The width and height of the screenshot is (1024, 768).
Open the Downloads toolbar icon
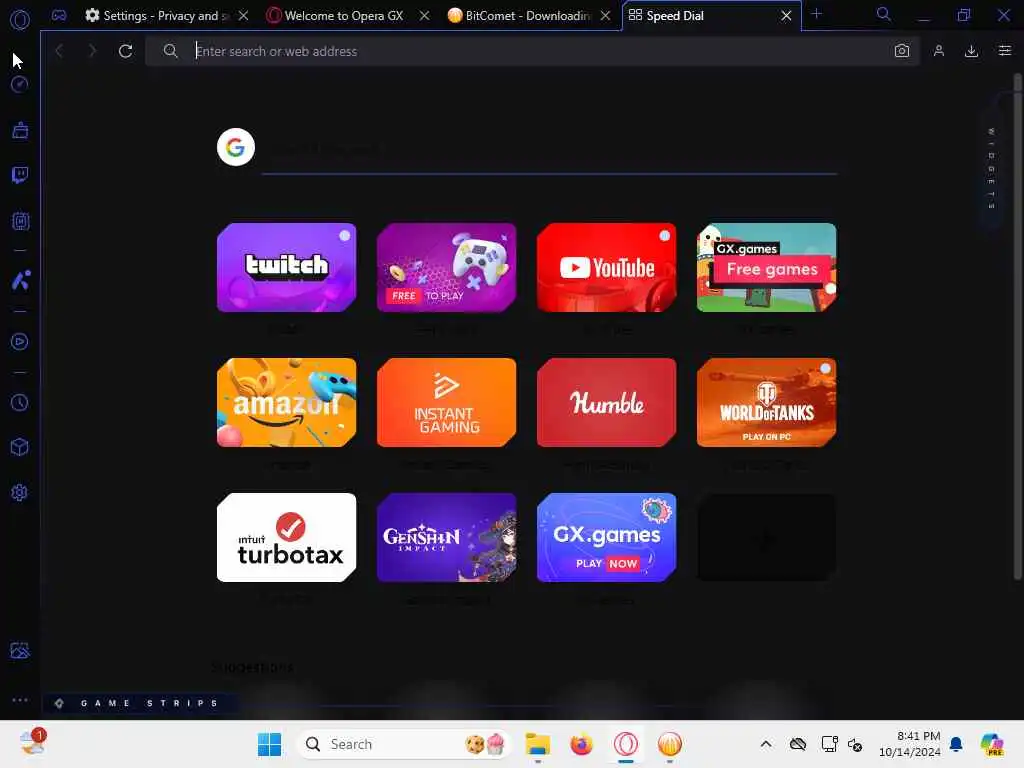coord(971,51)
